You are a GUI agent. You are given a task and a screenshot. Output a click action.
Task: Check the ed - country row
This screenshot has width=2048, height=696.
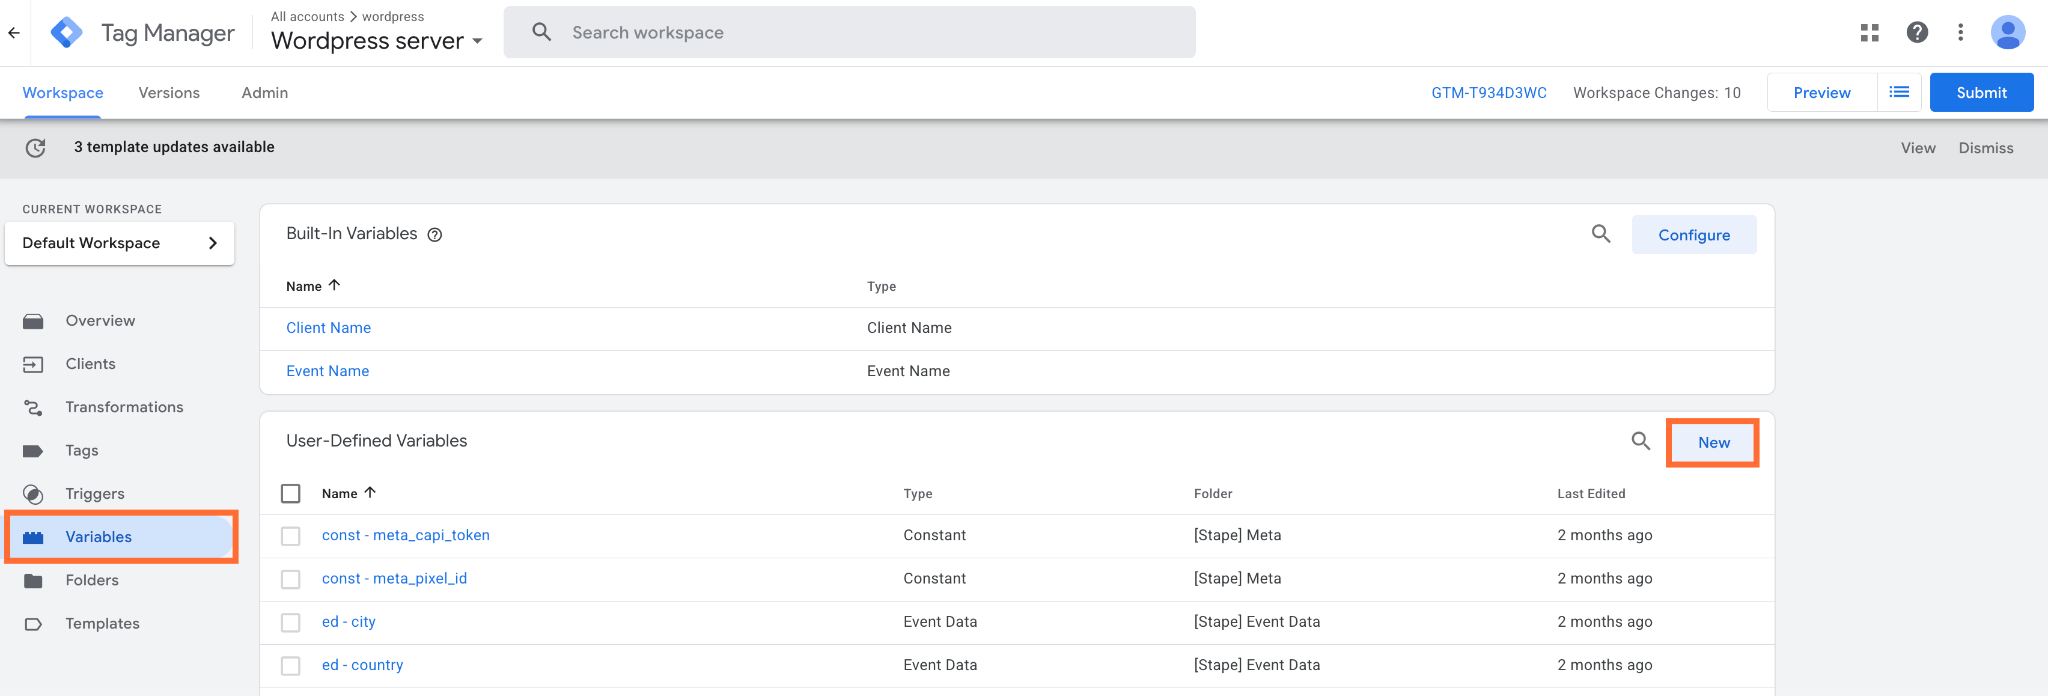coord(291,665)
